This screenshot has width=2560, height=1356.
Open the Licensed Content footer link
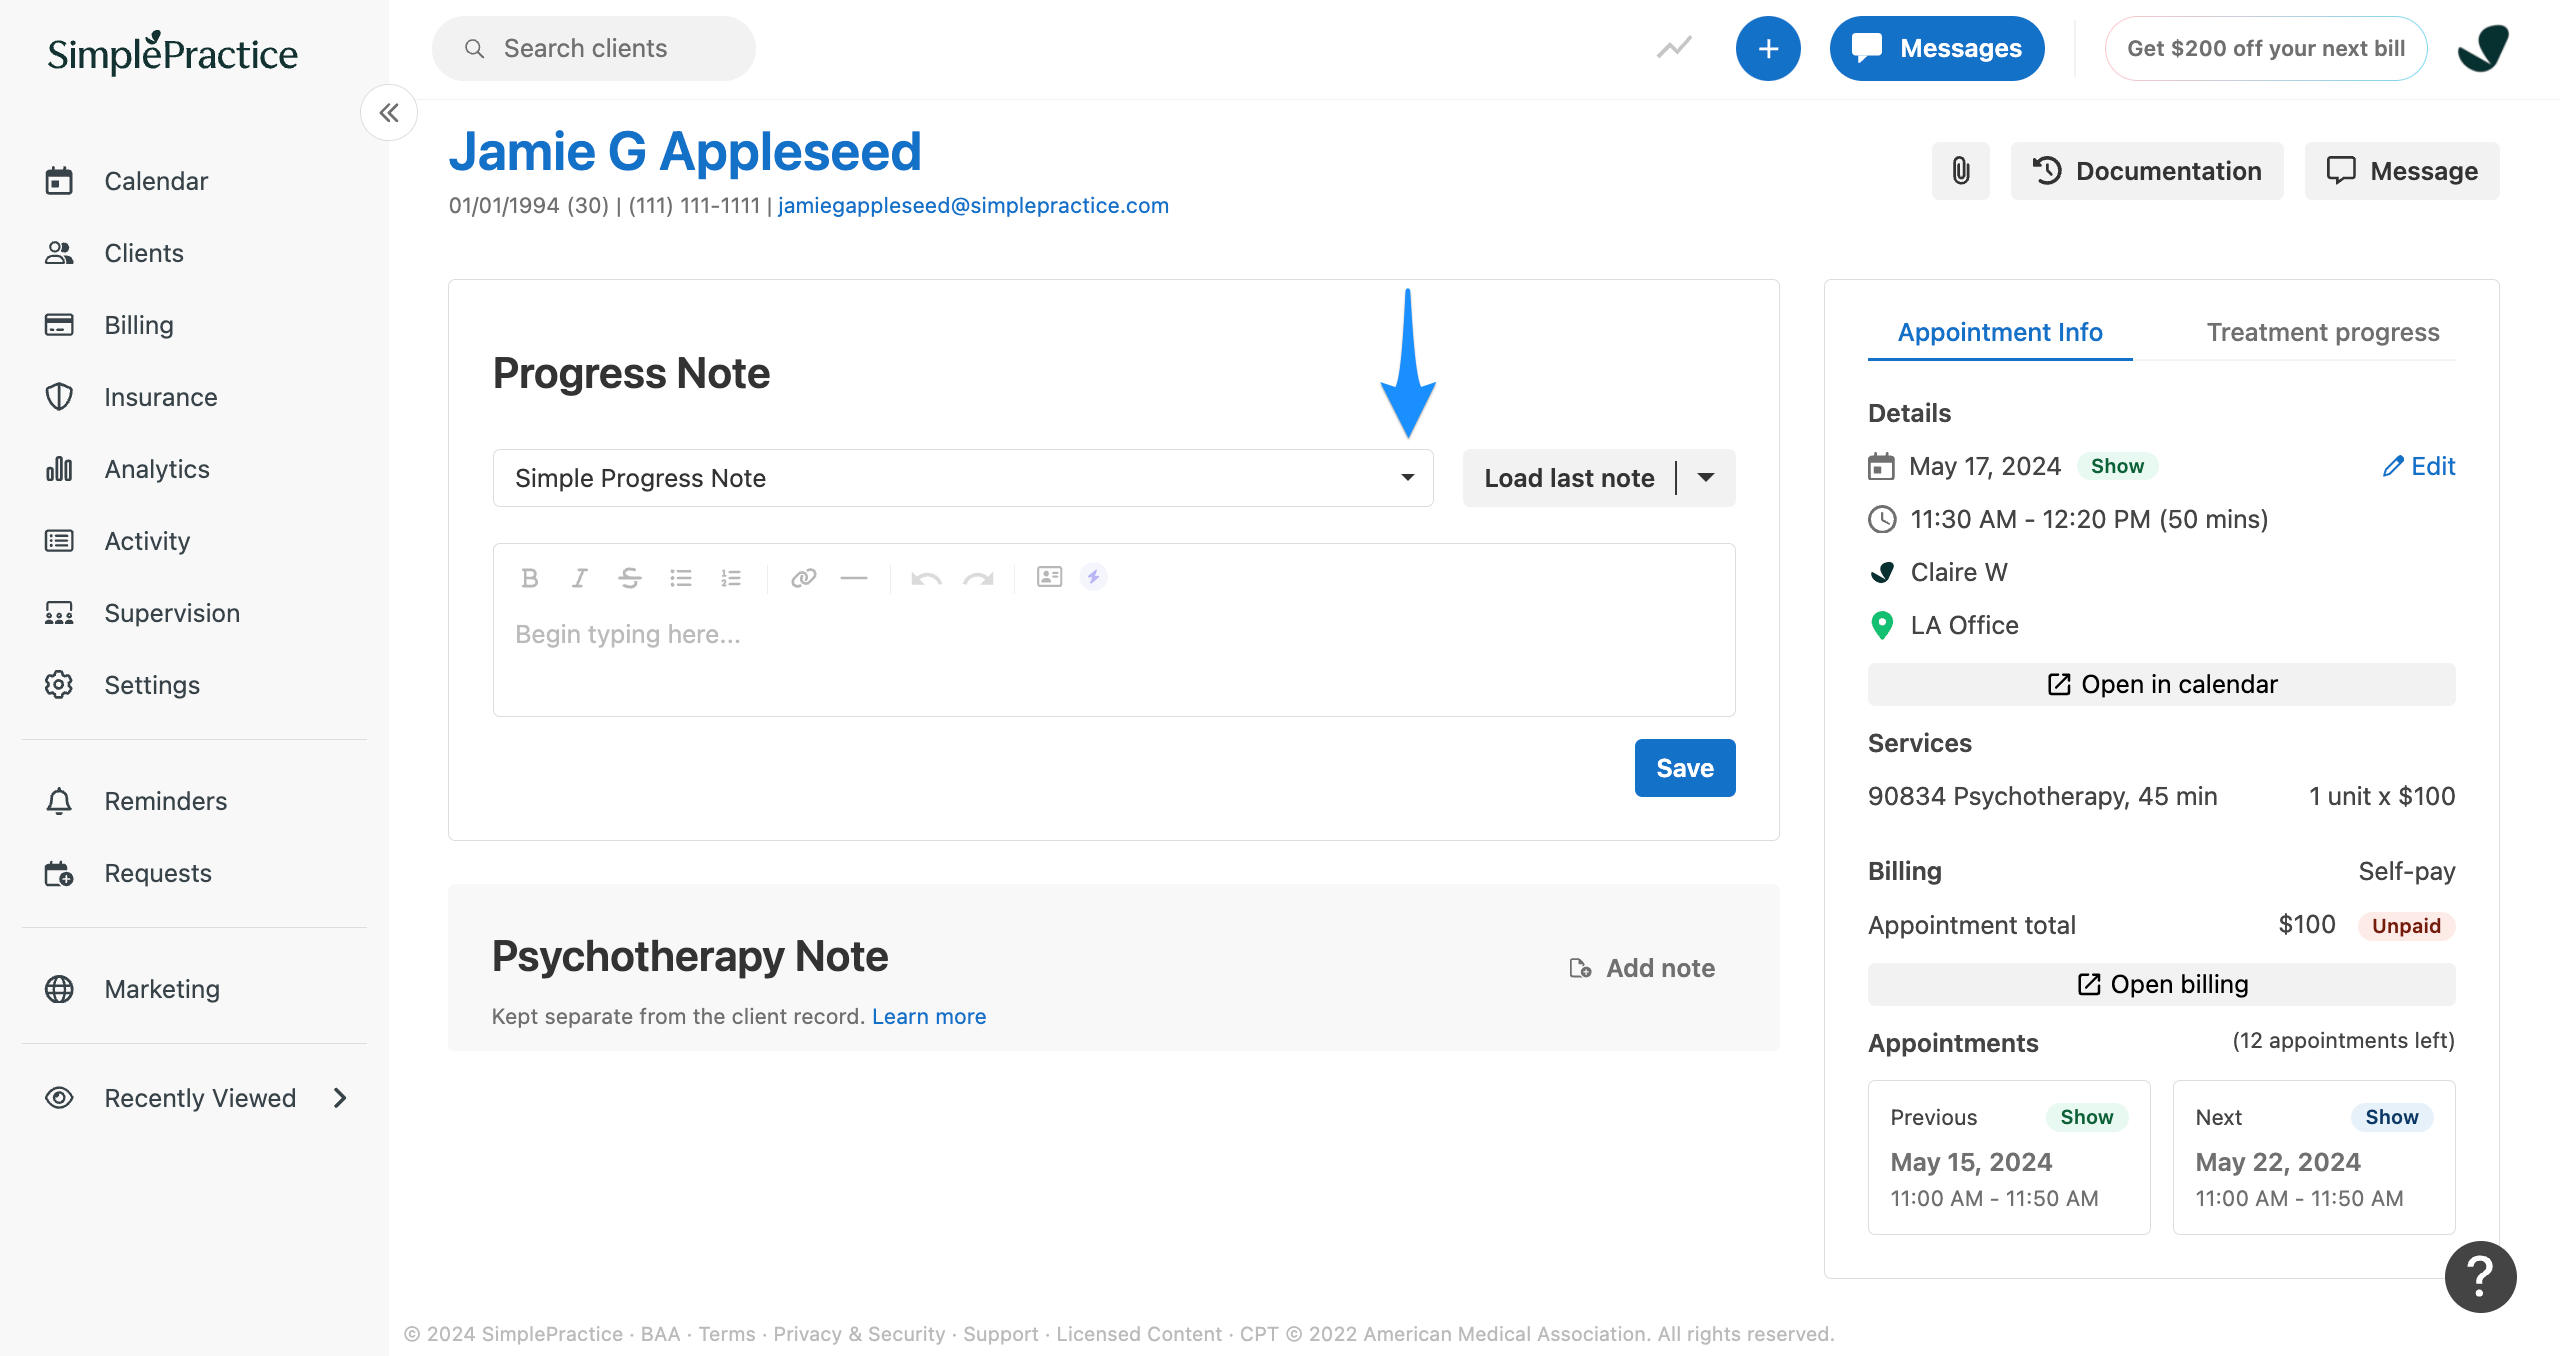(x=1139, y=1334)
